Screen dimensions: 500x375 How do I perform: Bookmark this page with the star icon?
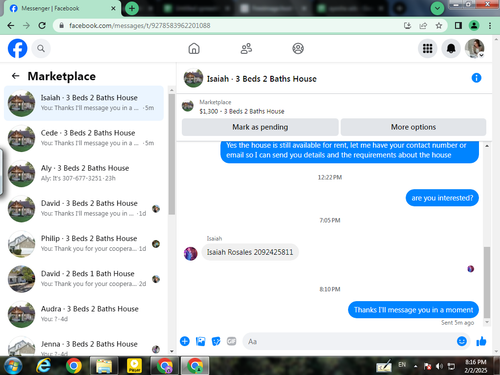(439, 26)
